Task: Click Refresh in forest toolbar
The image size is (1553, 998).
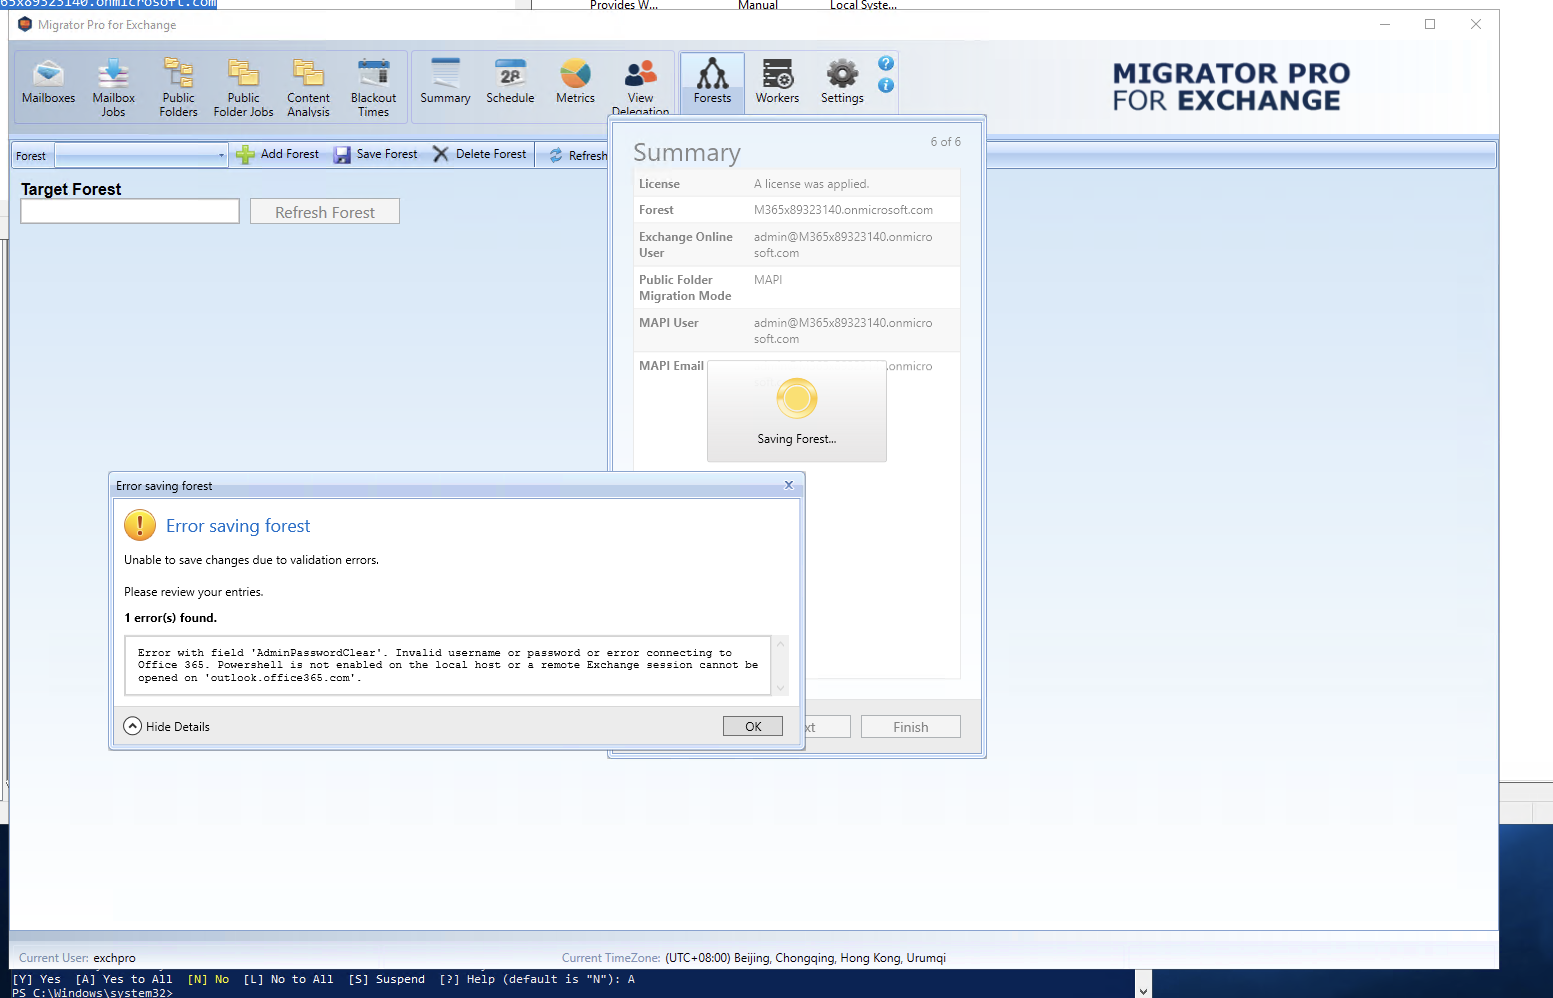Action: tap(578, 155)
